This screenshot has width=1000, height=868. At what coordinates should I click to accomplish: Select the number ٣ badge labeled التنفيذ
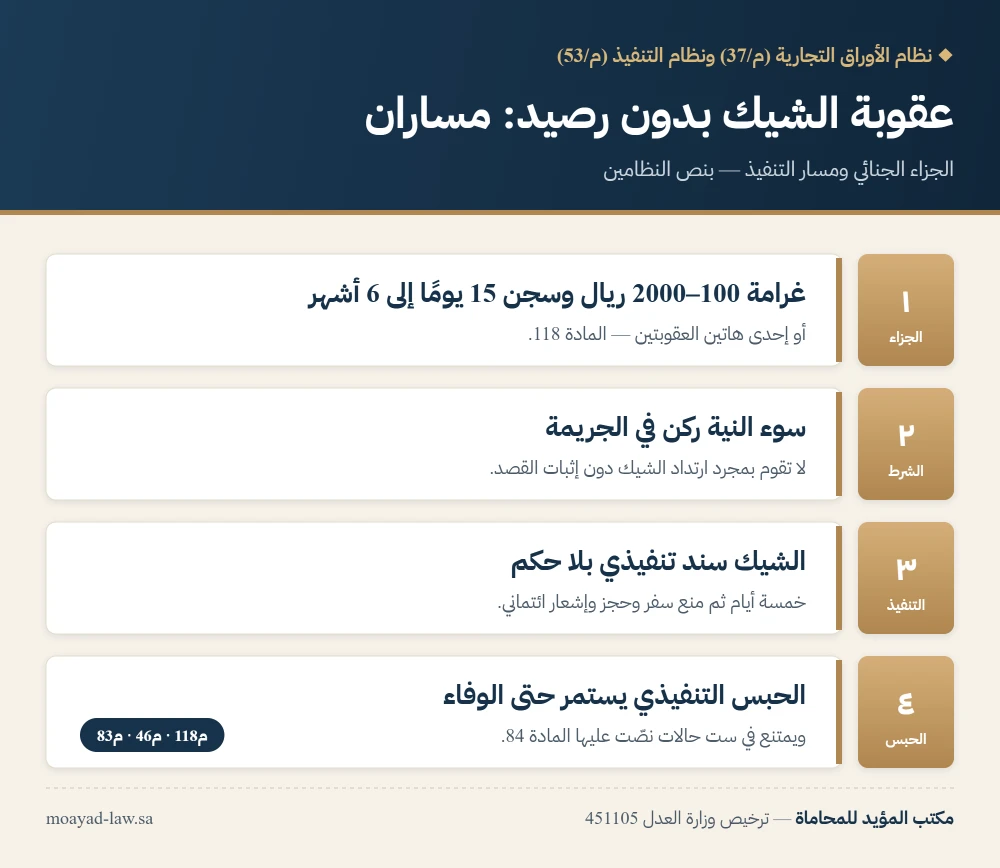(906, 578)
